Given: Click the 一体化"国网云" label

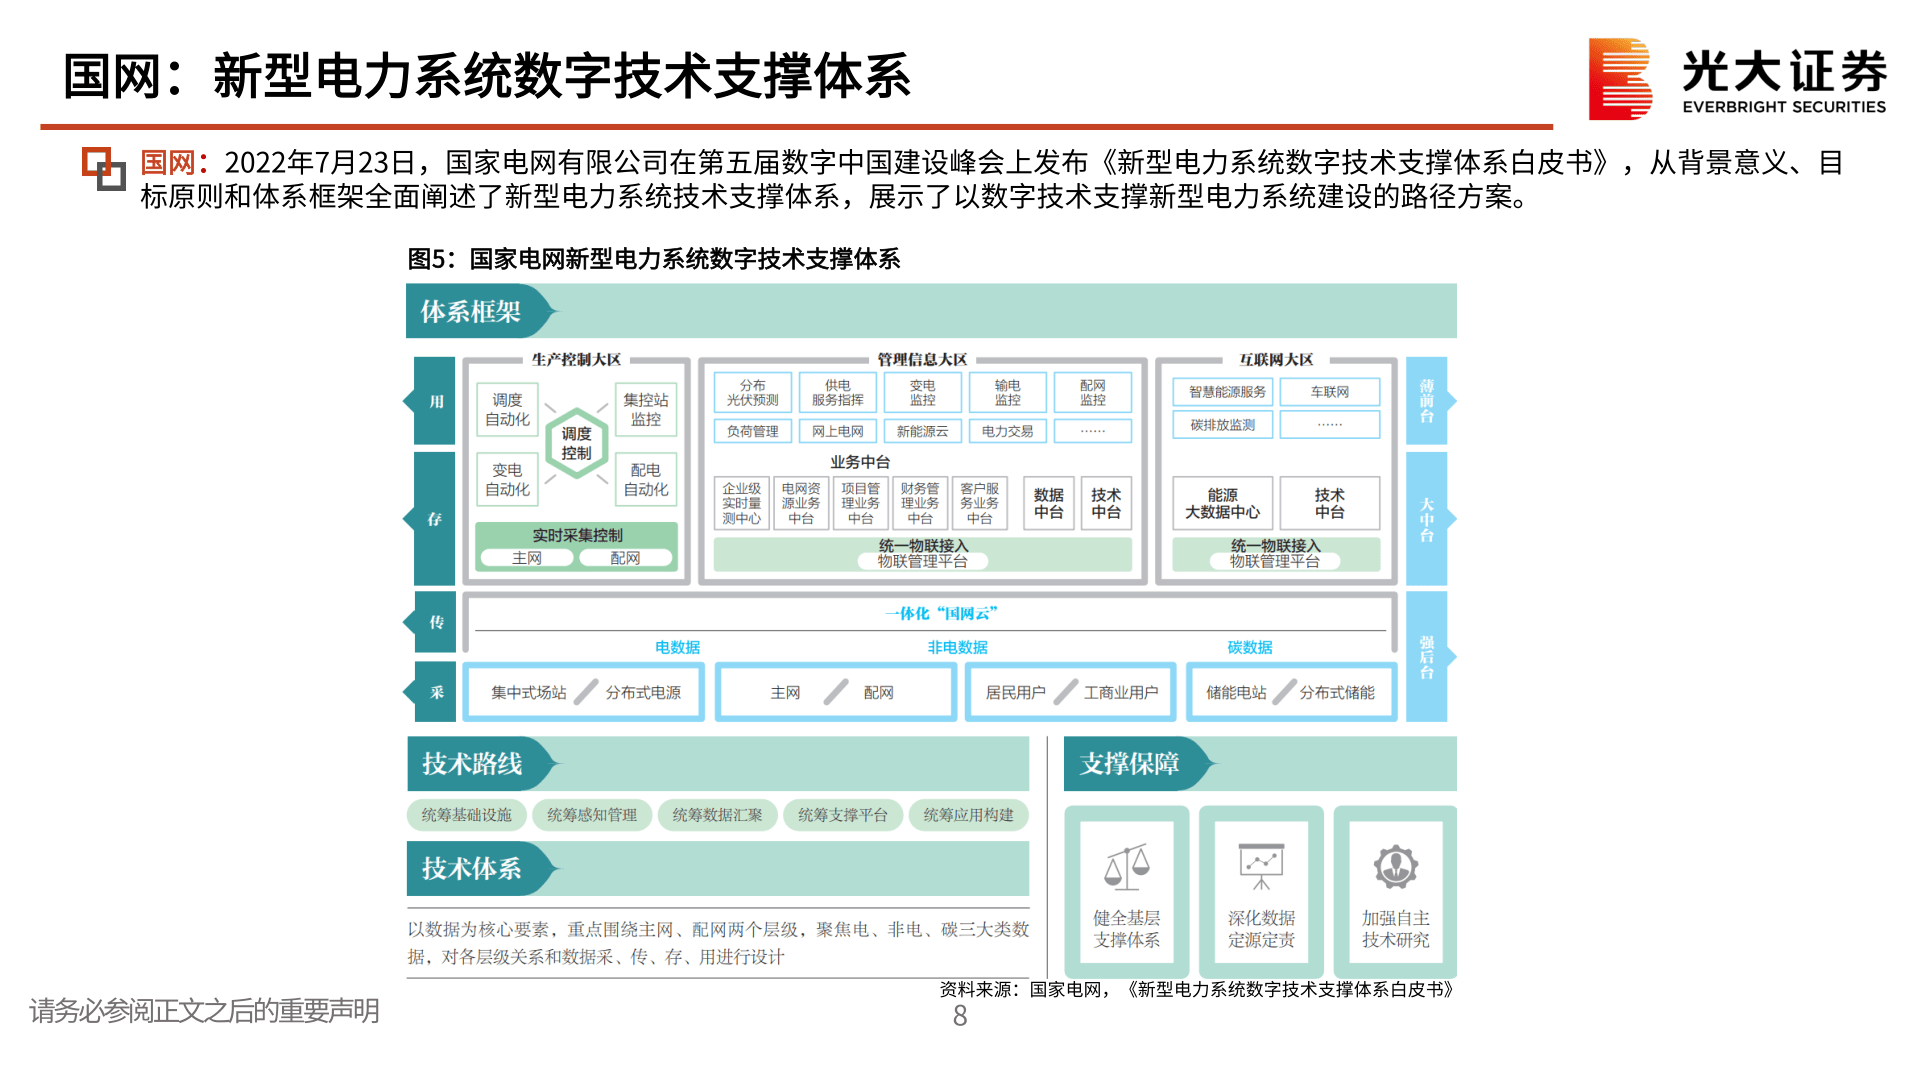Looking at the screenshot, I should coord(941,613).
